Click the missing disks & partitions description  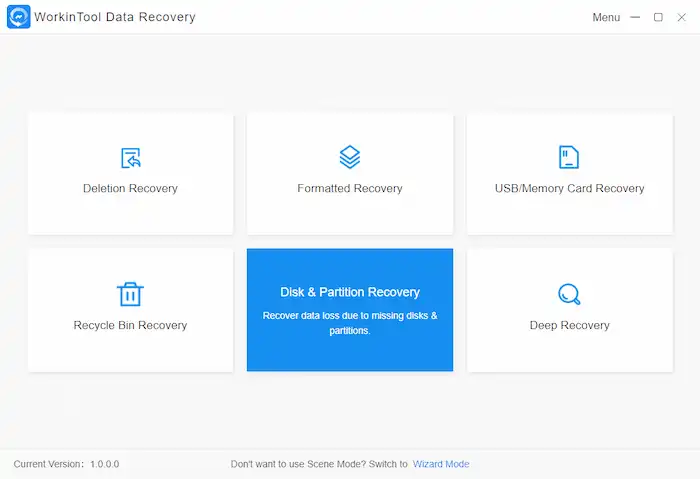click(x=350, y=323)
